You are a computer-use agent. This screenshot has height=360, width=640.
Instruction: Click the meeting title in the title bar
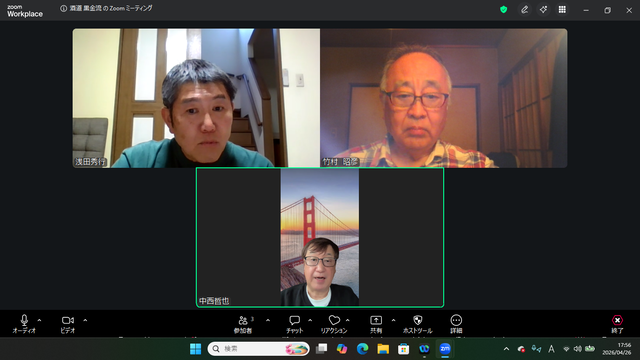click(111, 9)
